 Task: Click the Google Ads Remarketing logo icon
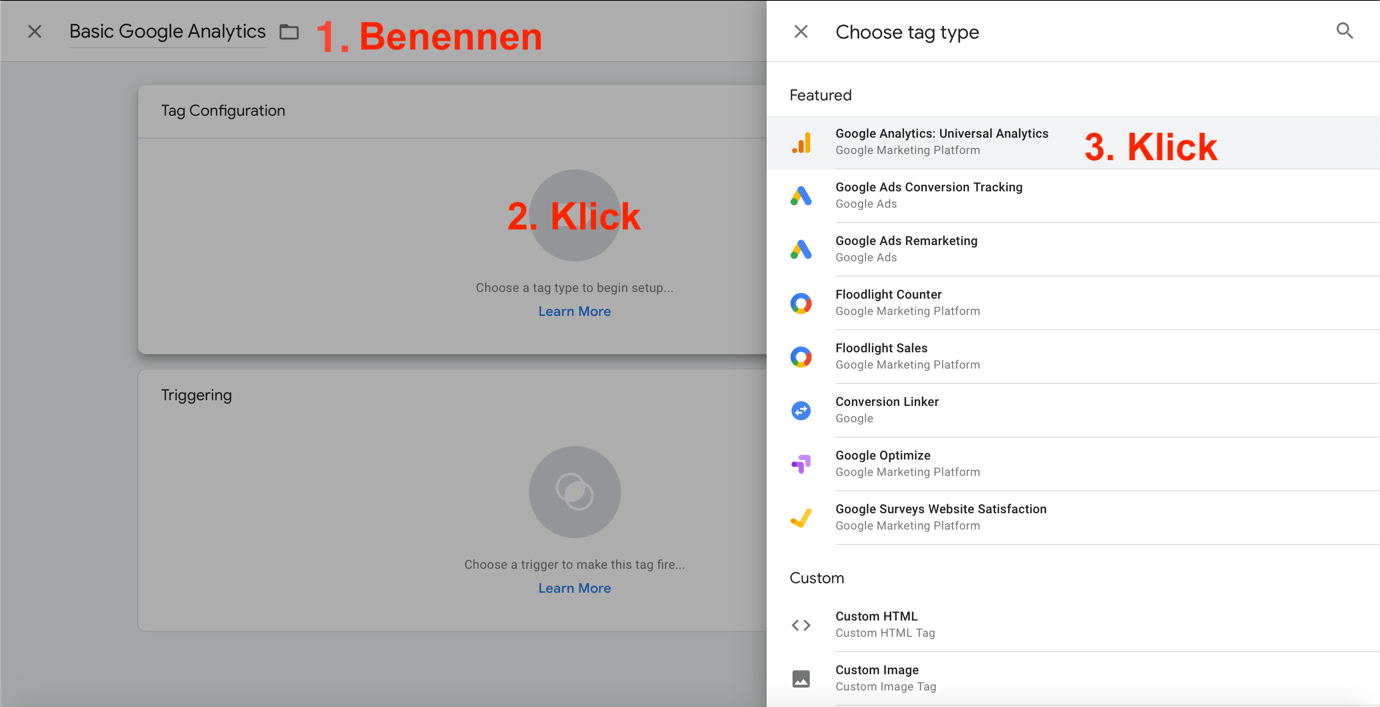coord(801,250)
